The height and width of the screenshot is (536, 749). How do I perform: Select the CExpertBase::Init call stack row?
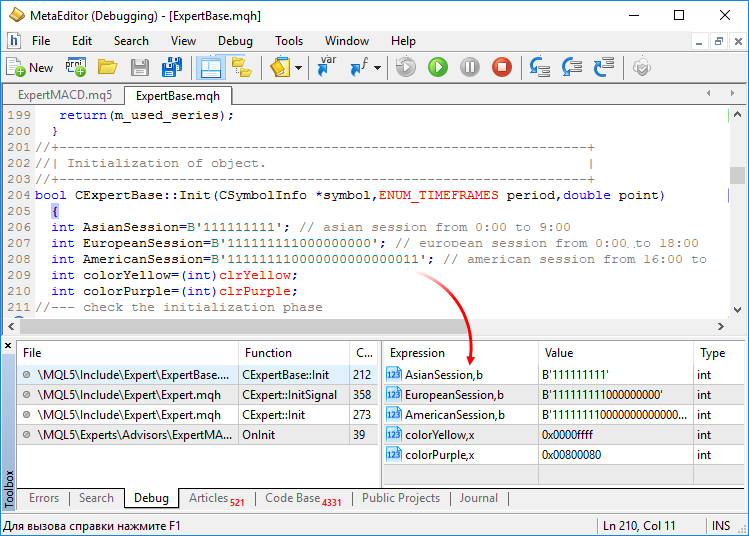coord(199,375)
